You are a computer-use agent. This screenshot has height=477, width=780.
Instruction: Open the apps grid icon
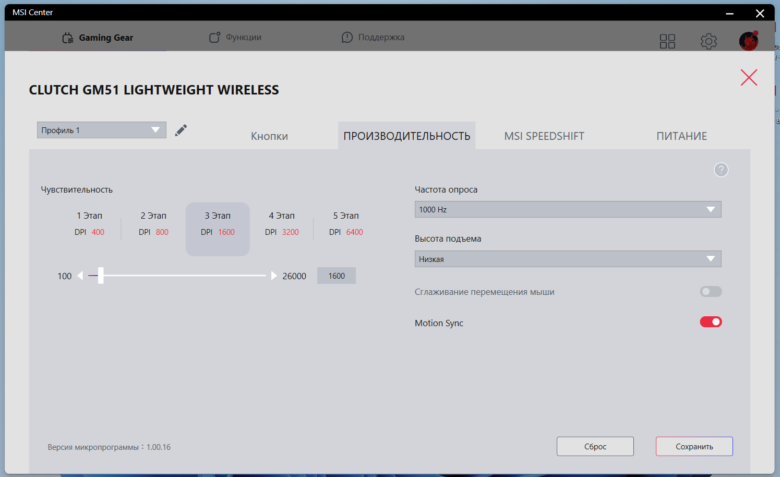click(x=667, y=41)
